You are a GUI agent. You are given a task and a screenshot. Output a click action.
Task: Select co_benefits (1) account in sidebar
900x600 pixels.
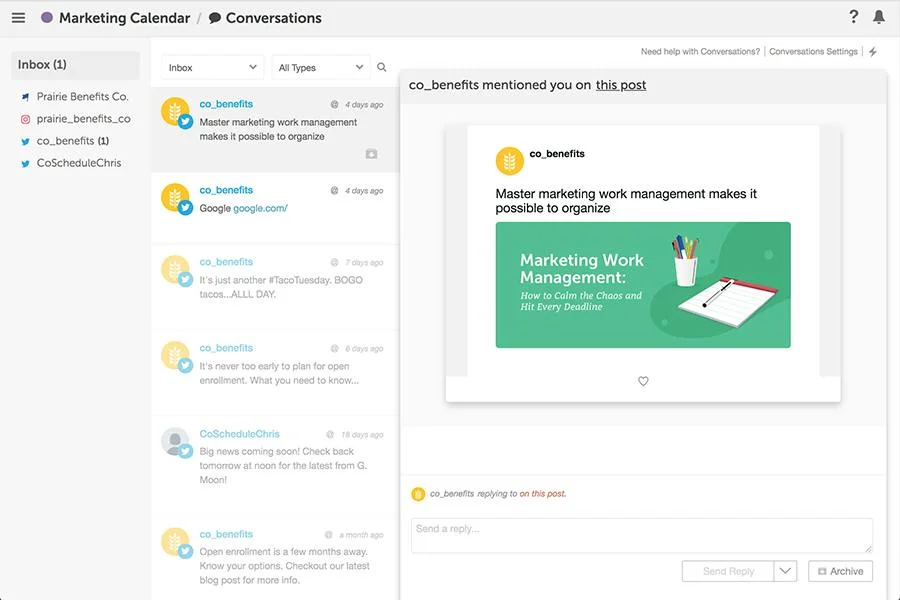coord(72,141)
